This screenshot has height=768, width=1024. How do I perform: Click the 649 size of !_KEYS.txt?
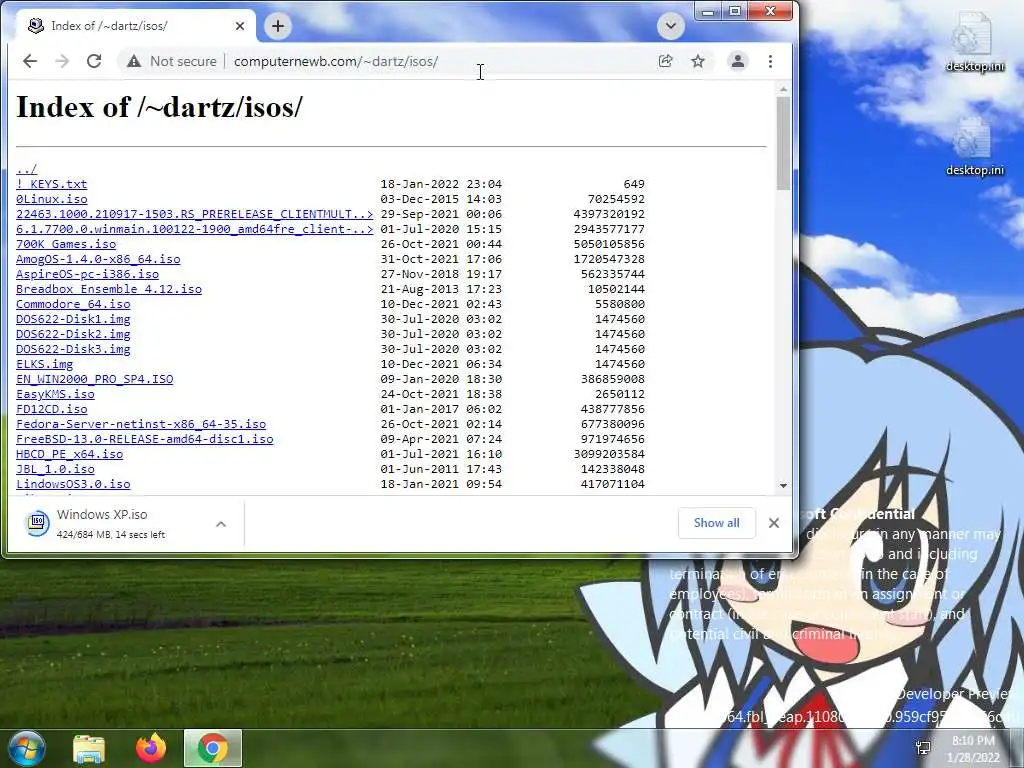633,184
